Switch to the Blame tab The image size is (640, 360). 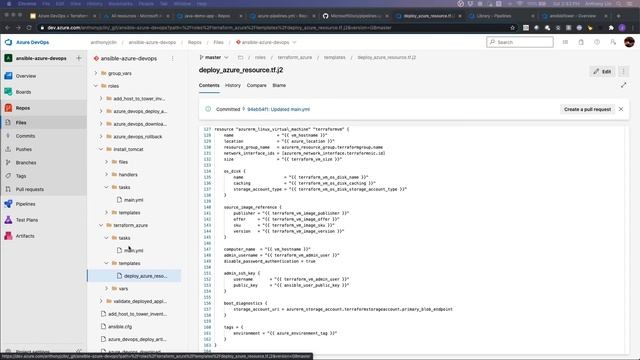click(279, 85)
